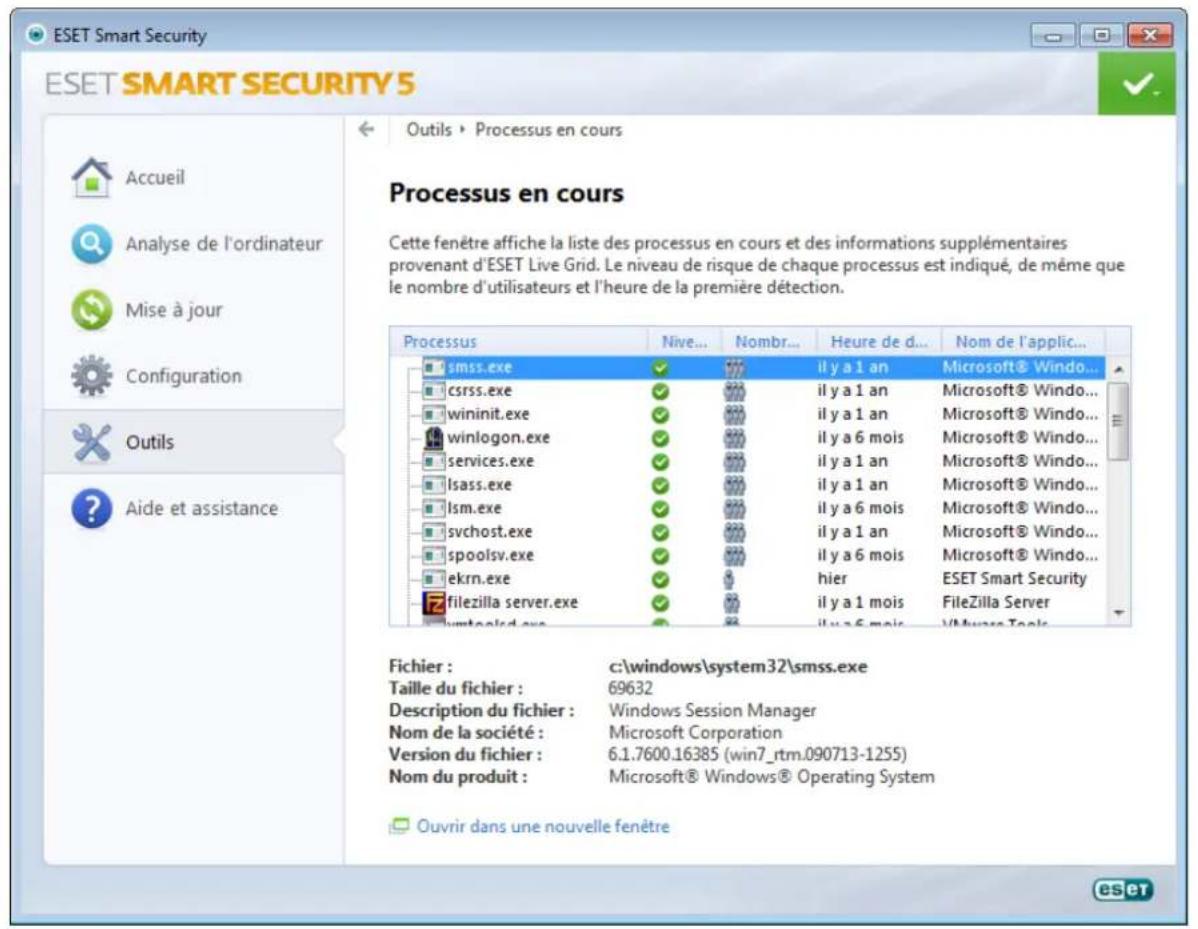The height and width of the screenshot is (929, 1198).
Task: Click the 'hier' detection time cell
Action: click(x=832, y=579)
